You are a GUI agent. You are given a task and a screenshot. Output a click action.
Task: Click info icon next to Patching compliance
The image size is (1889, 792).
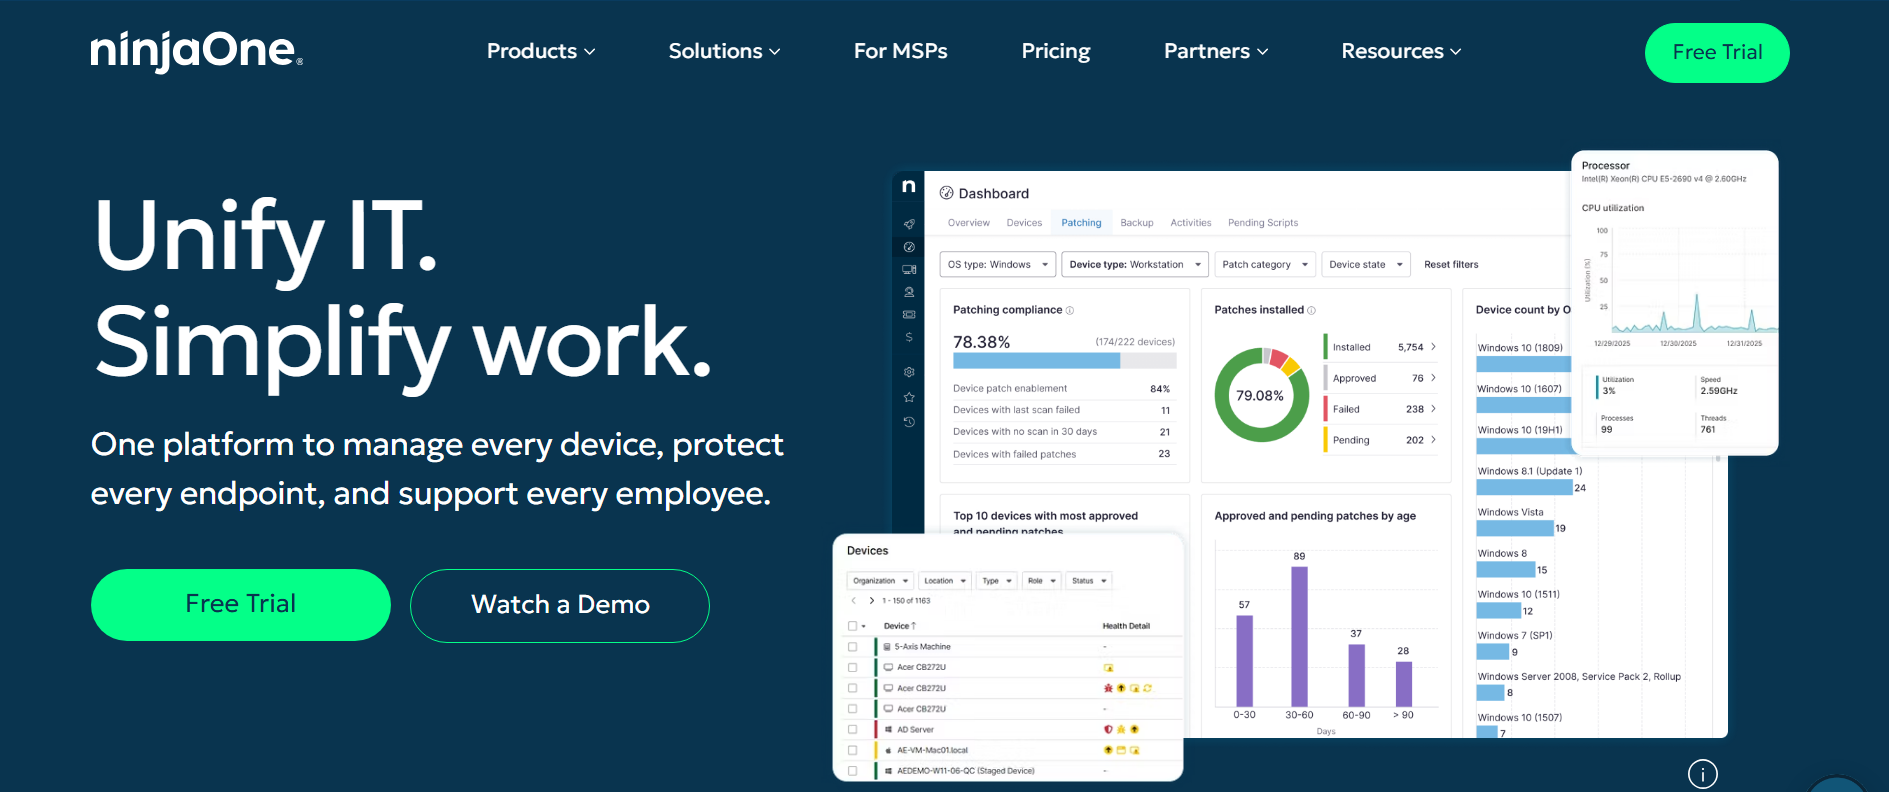1070,310
